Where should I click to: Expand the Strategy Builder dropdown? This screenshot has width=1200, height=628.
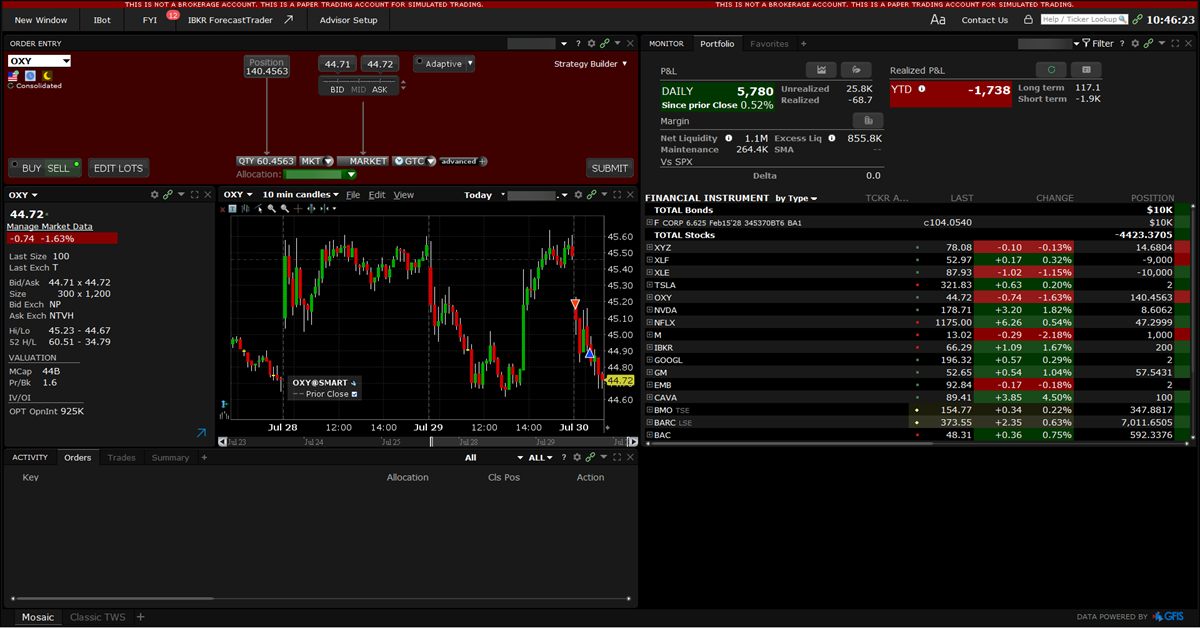[591, 64]
